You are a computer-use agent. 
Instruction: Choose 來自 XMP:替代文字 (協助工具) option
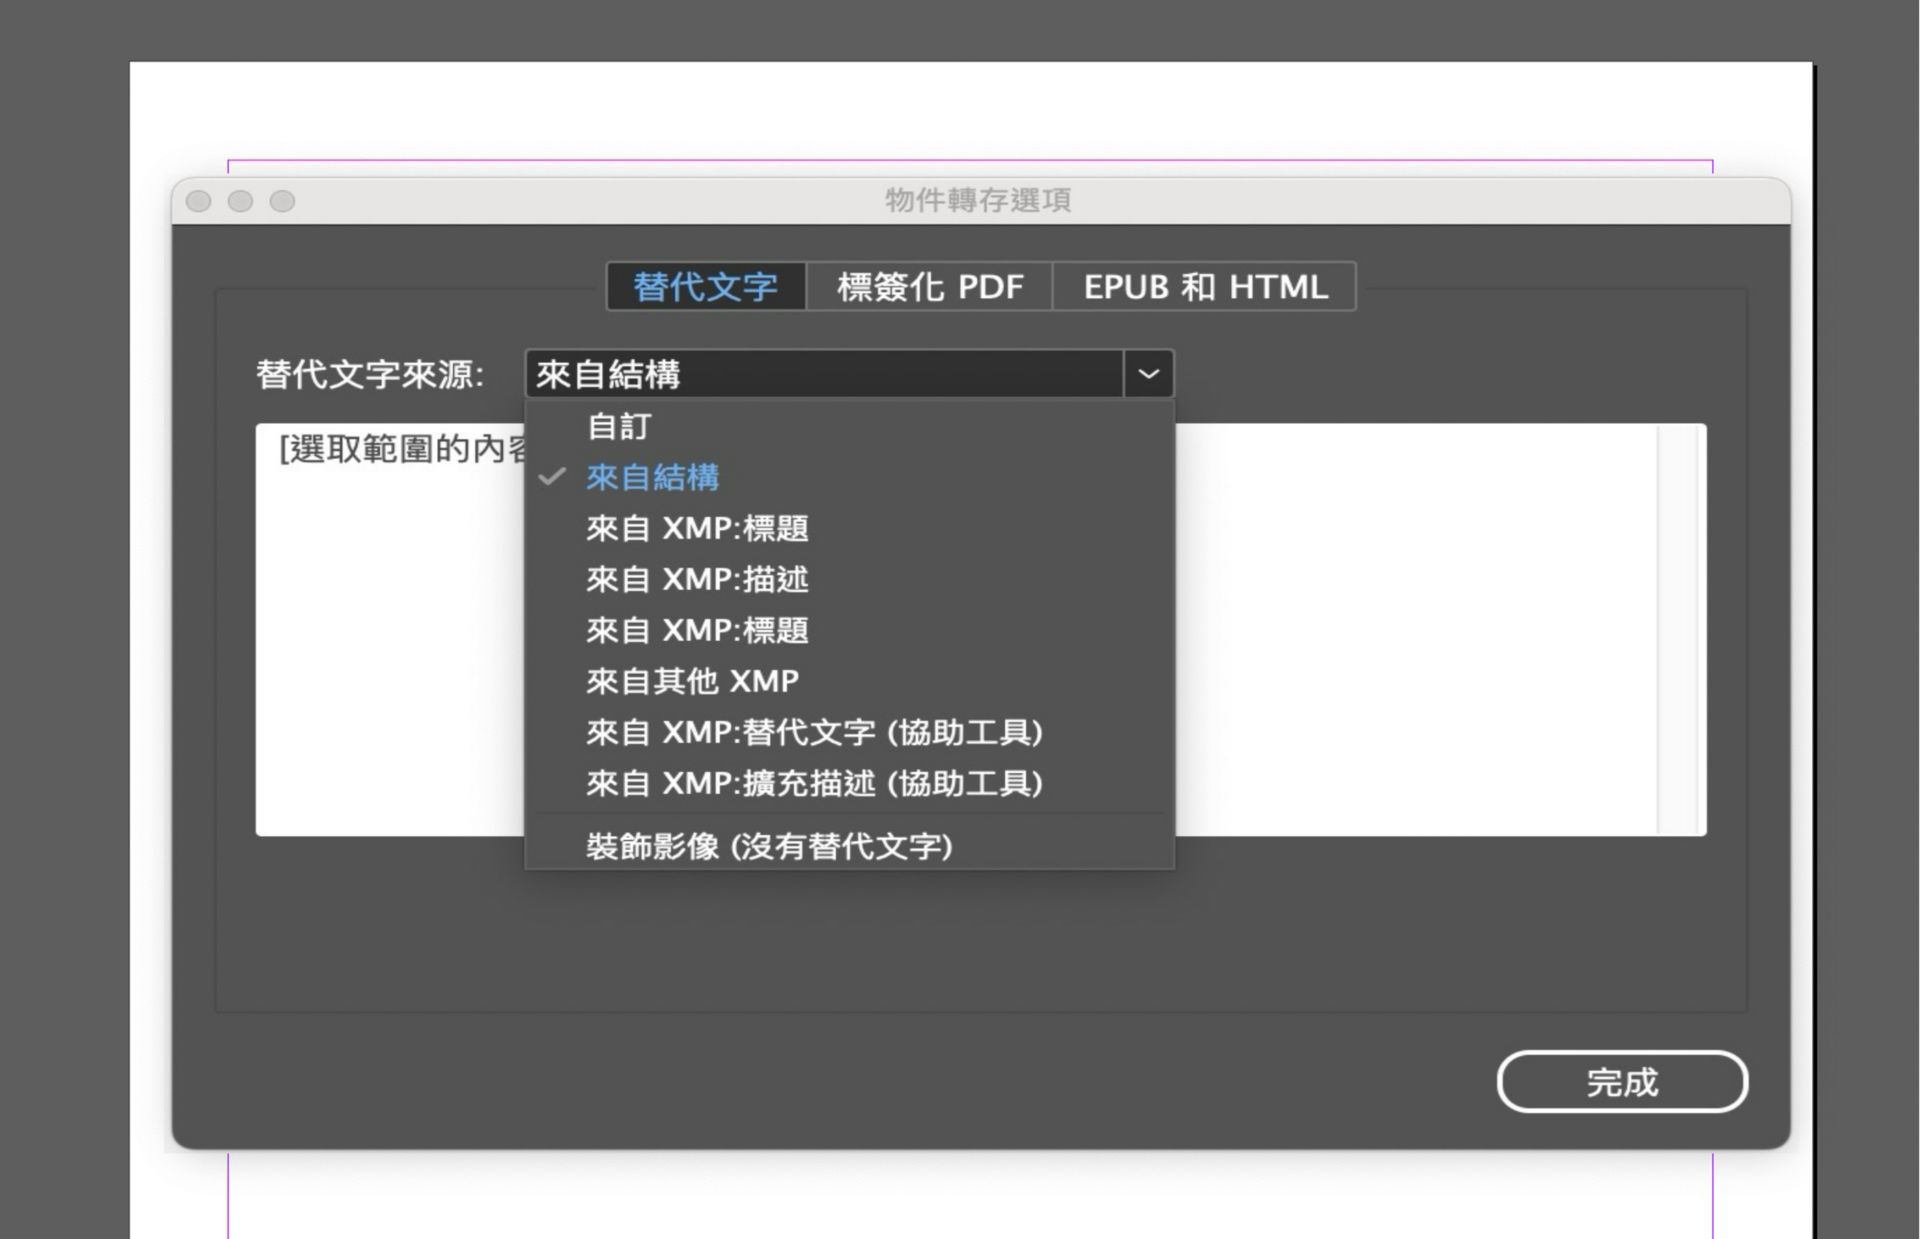[x=816, y=733]
